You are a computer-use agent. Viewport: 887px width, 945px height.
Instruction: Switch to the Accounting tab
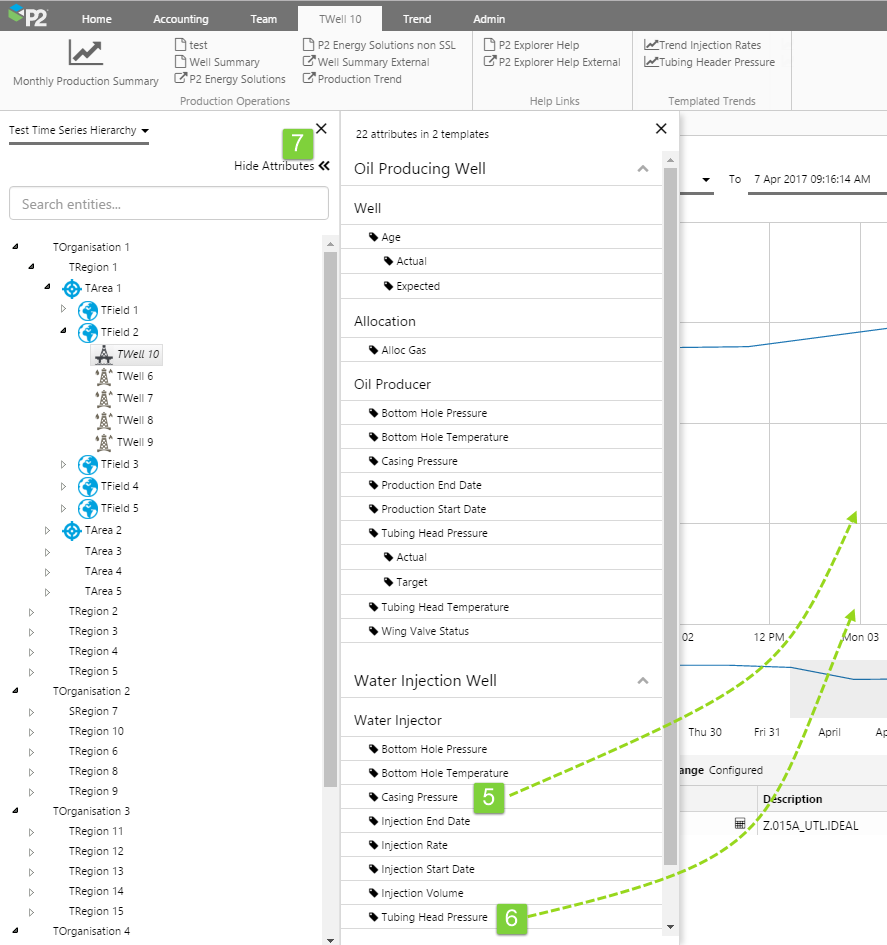(181, 19)
